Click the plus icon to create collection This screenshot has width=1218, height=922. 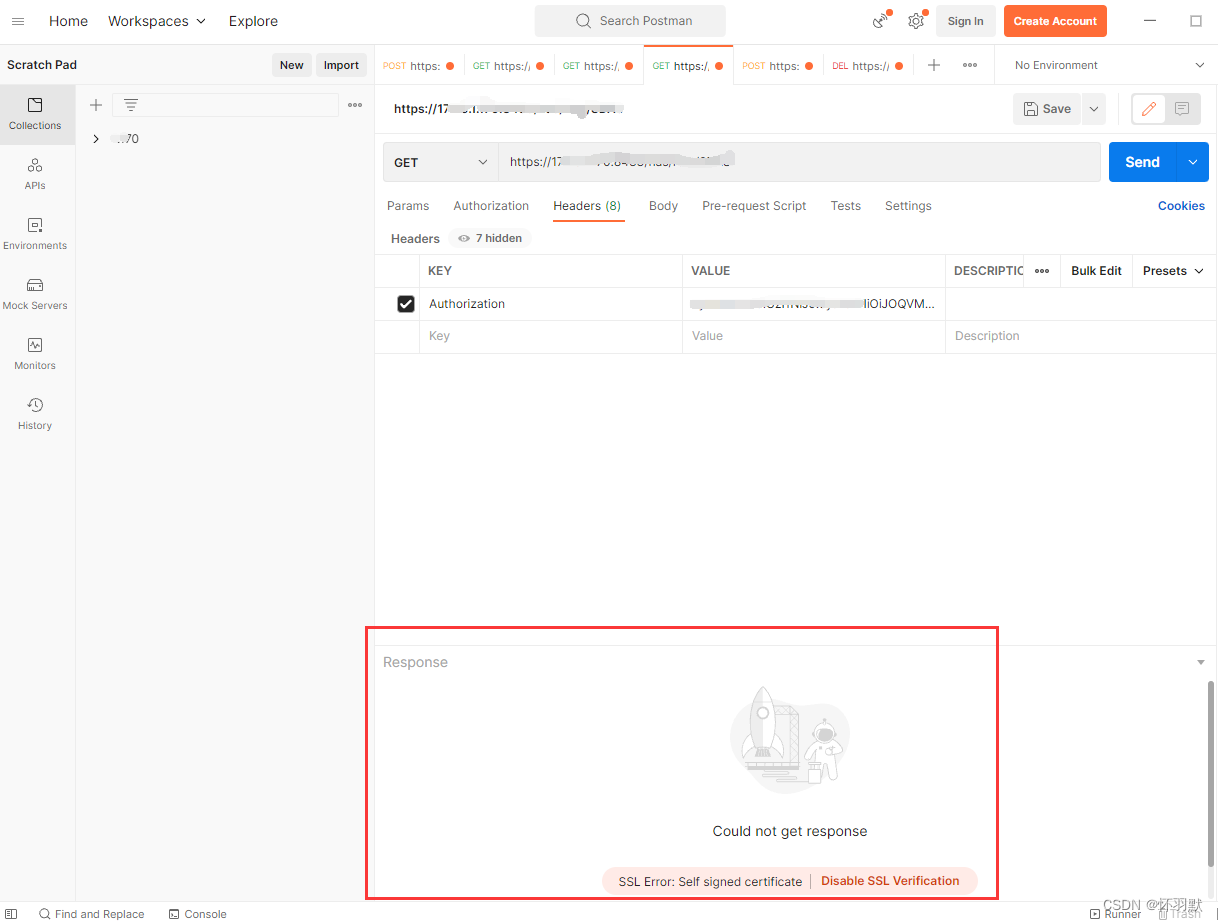96,105
